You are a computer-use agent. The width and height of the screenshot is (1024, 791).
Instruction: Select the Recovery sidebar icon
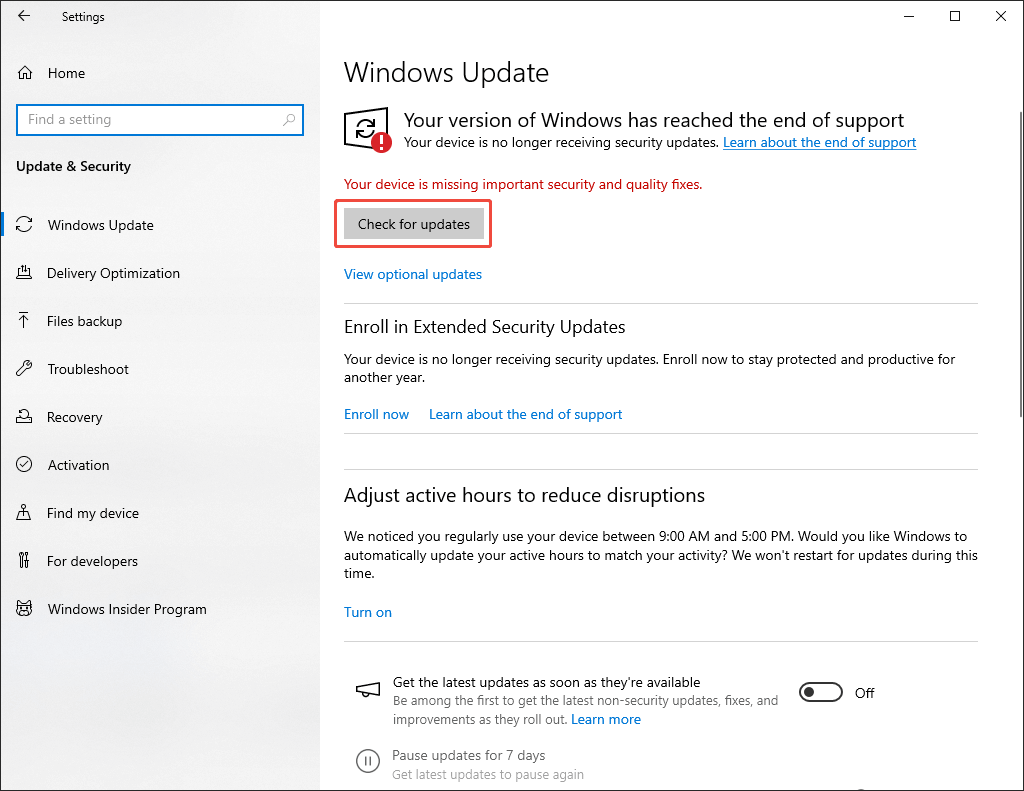[24, 416]
